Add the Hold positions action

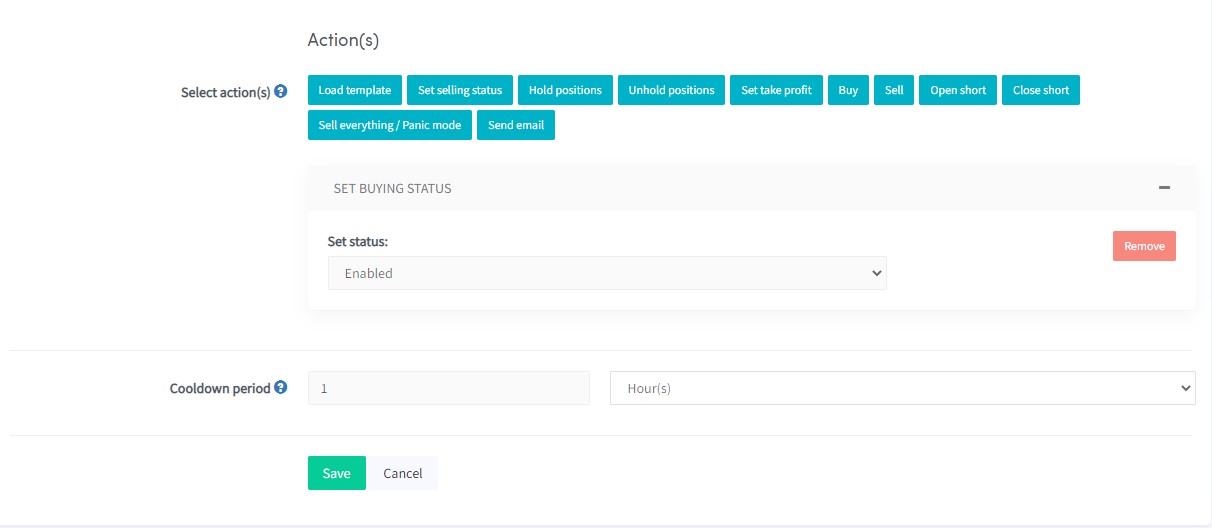point(565,90)
